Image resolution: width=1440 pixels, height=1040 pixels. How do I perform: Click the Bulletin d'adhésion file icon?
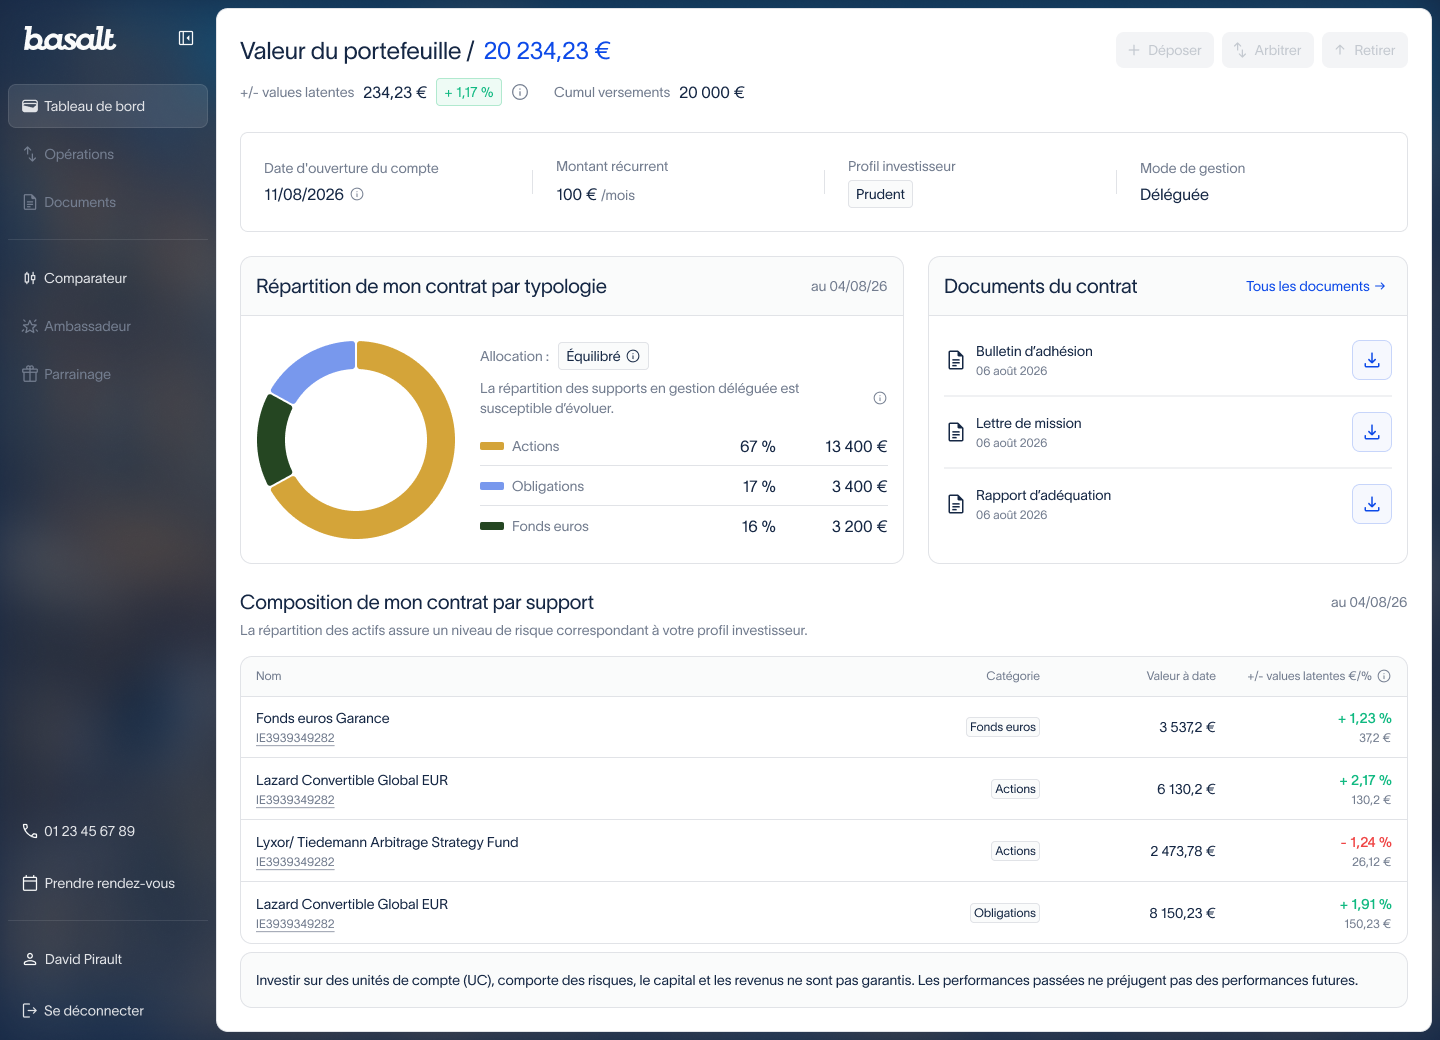pos(956,360)
